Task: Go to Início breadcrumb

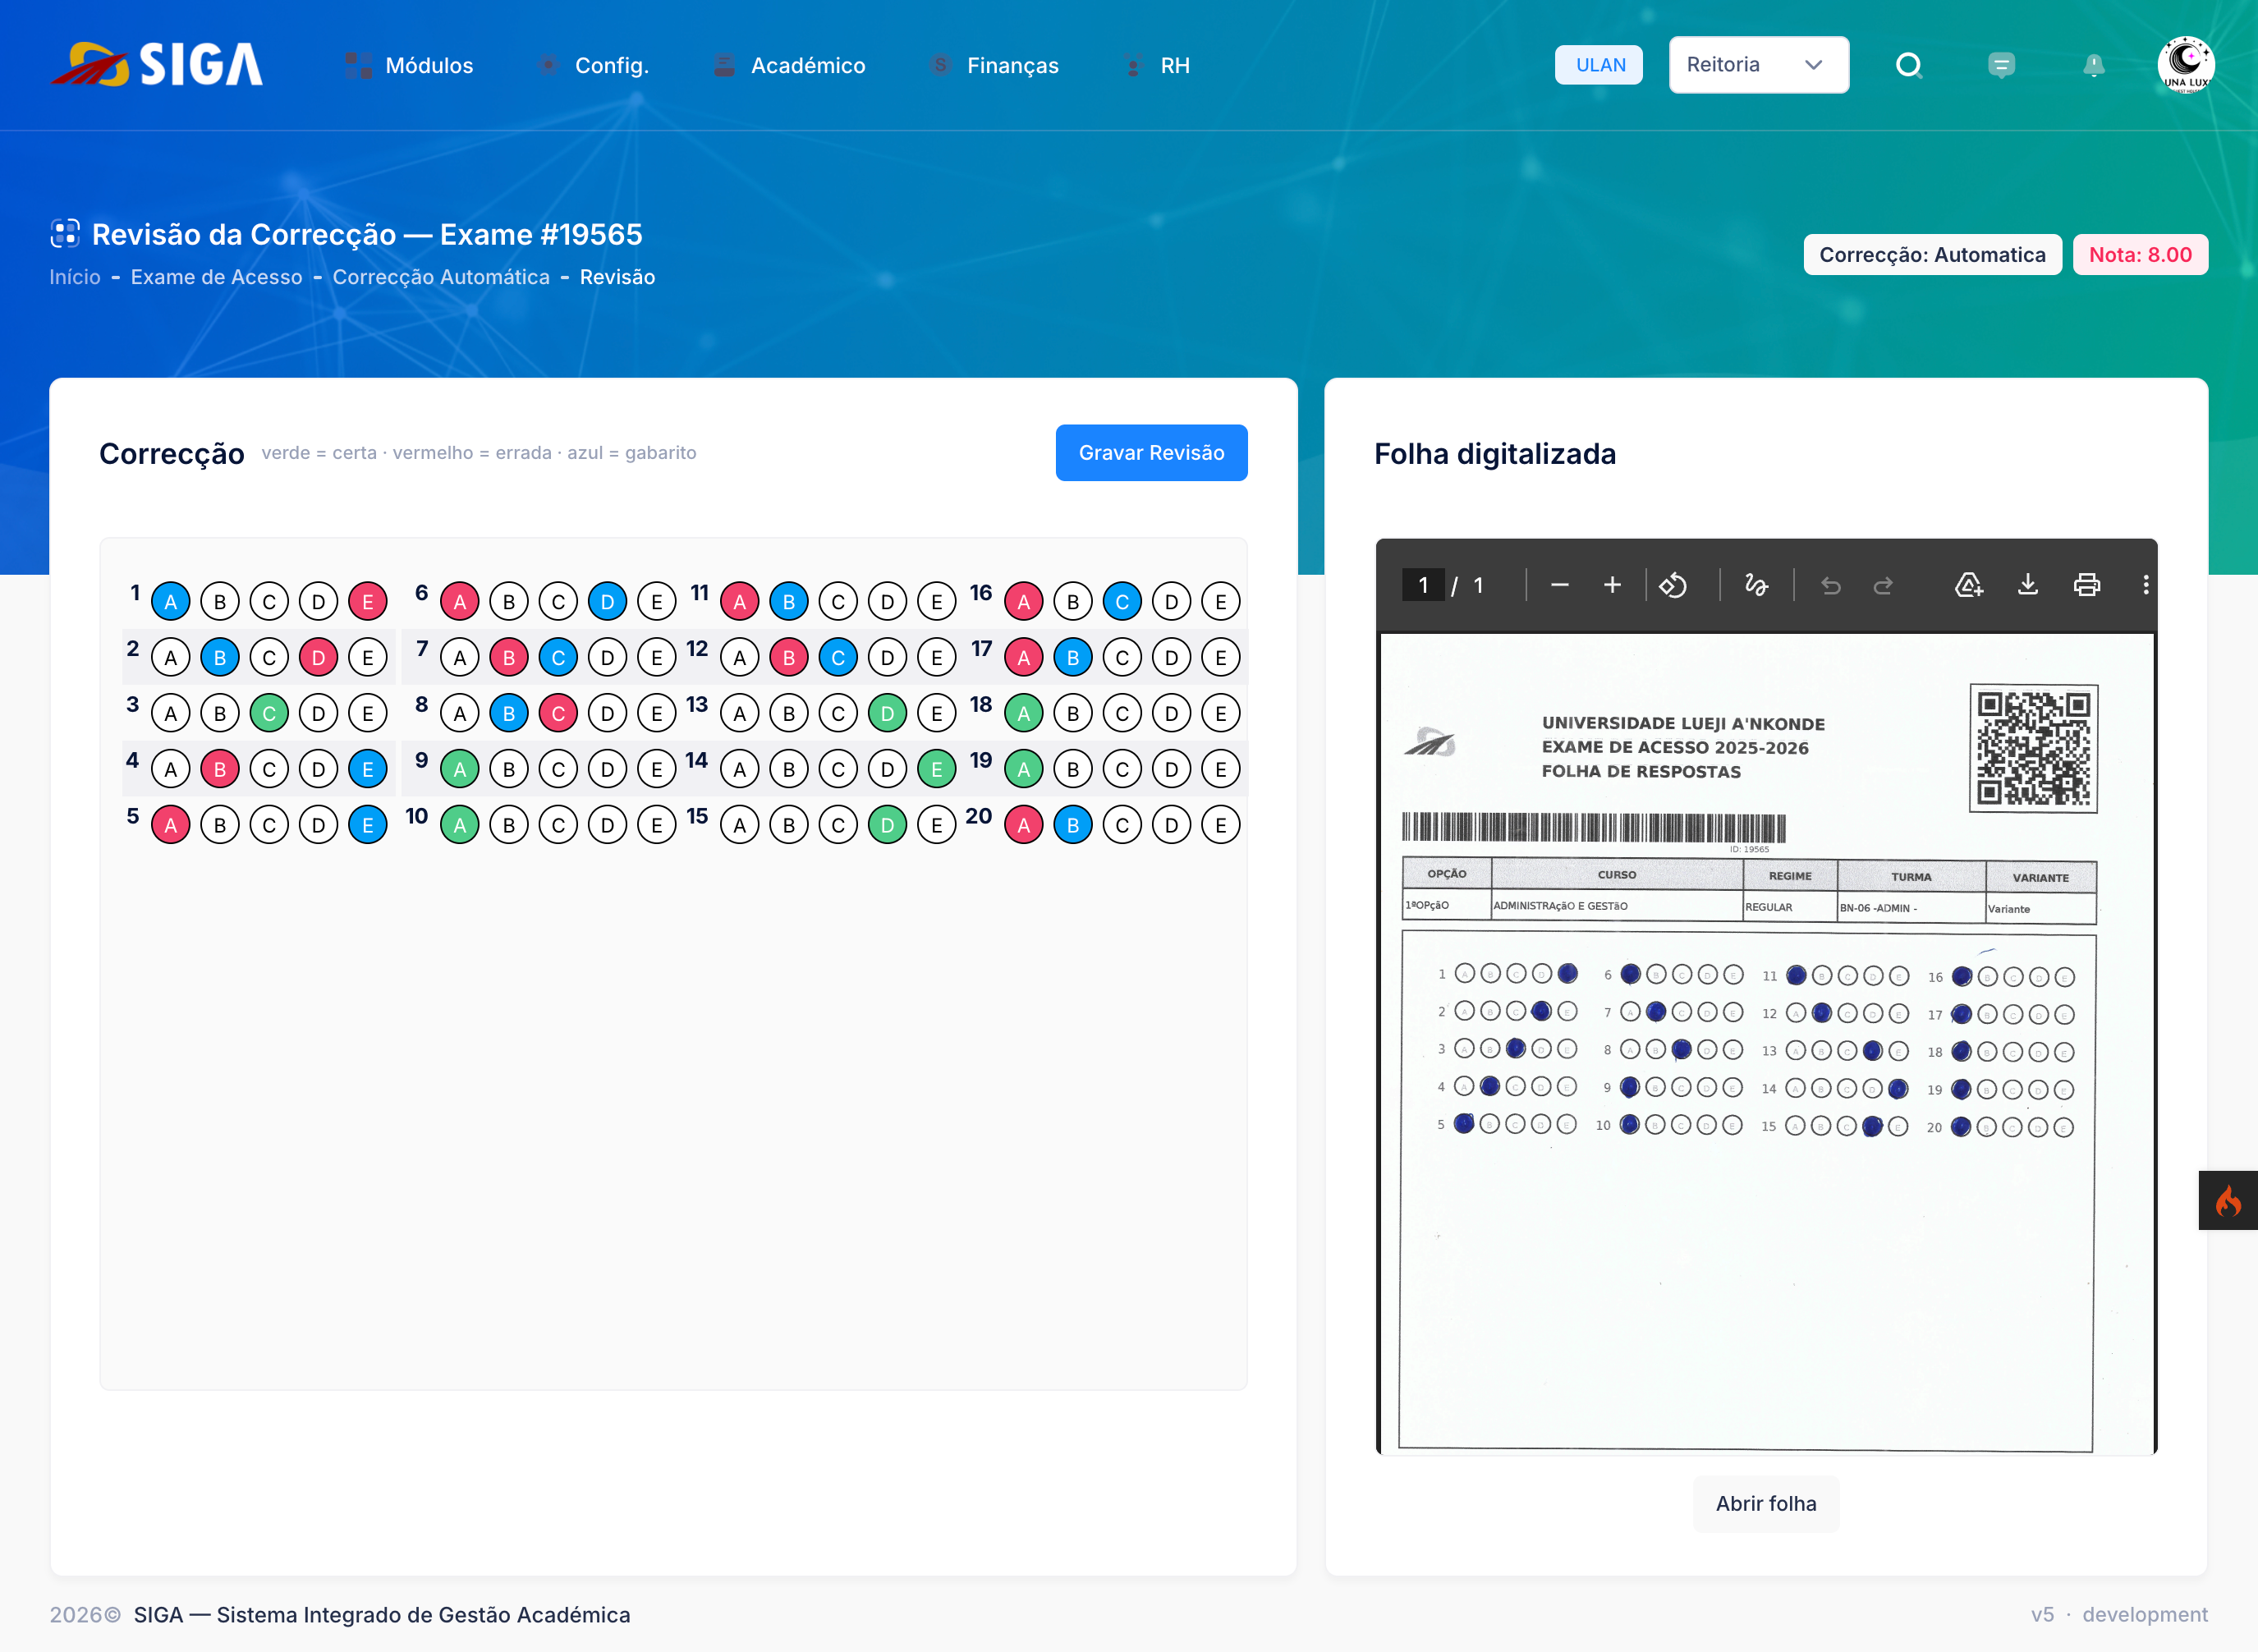Action: 75,277
